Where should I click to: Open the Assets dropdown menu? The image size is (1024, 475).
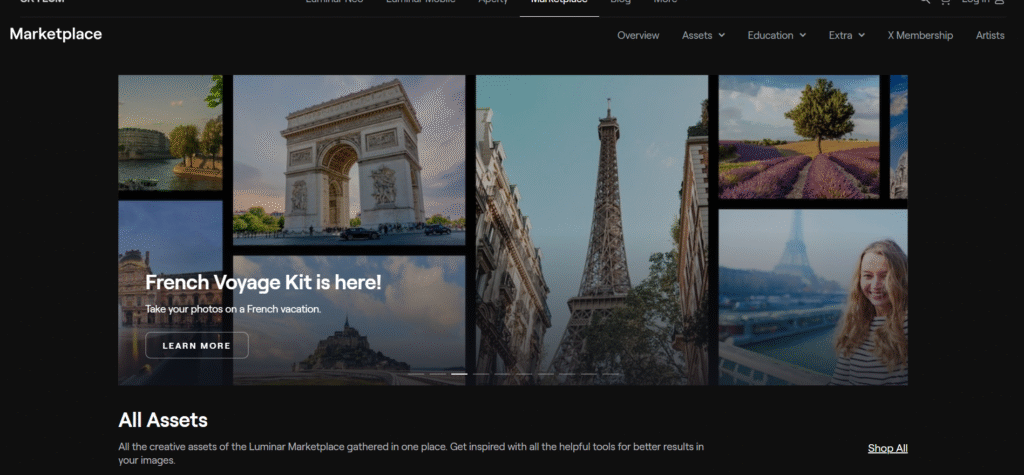pos(703,35)
